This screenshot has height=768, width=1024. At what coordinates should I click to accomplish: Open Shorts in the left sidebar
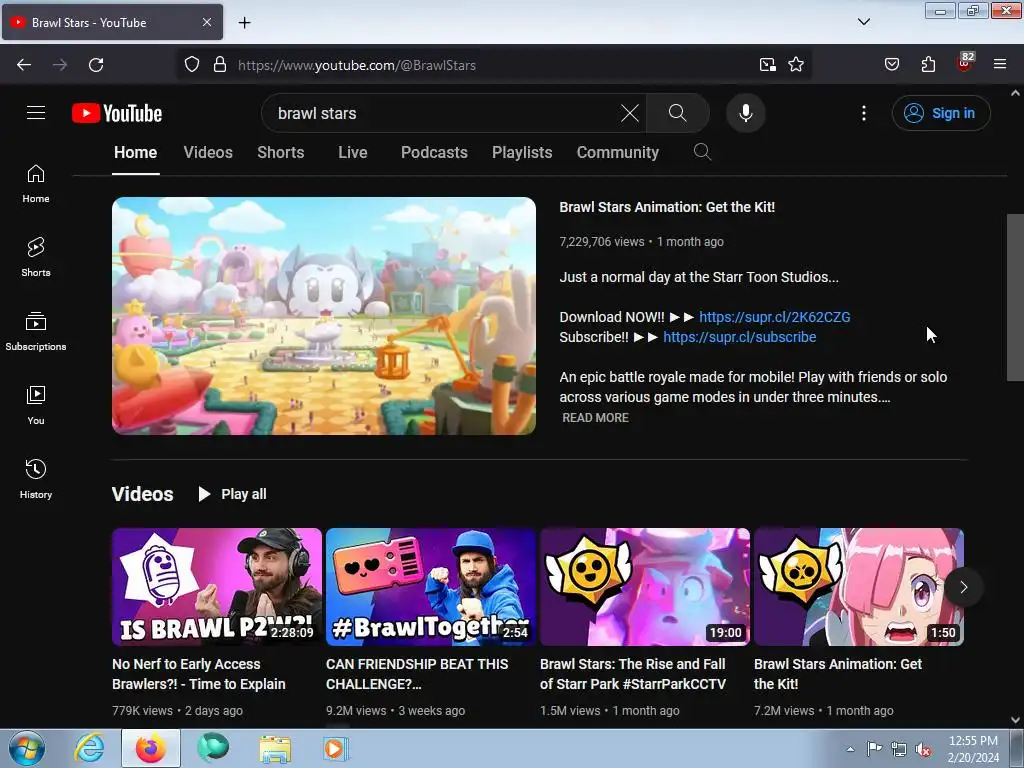tap(36, 257)
